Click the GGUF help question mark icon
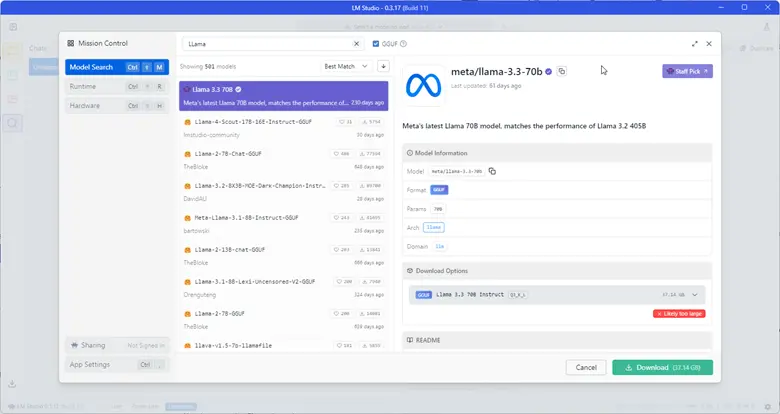The width and height of the screenshot is (780, 414). (403, 44)
